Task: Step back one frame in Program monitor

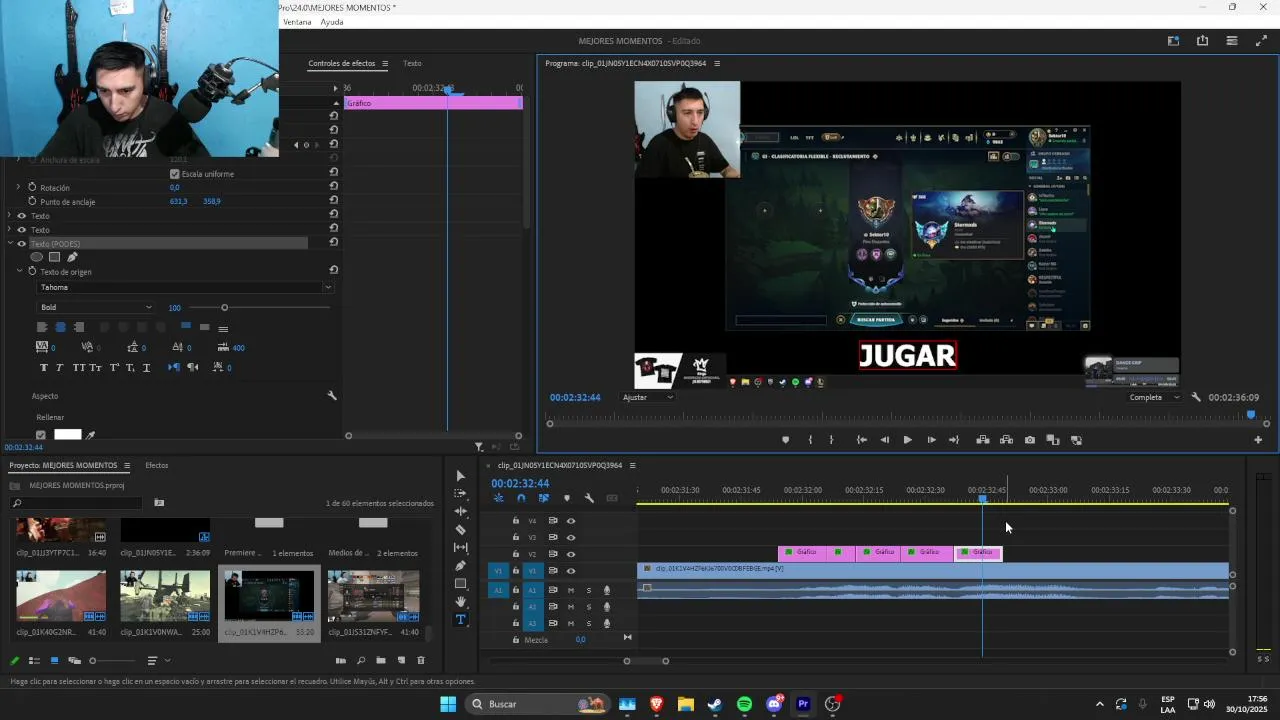Action: 884,440
